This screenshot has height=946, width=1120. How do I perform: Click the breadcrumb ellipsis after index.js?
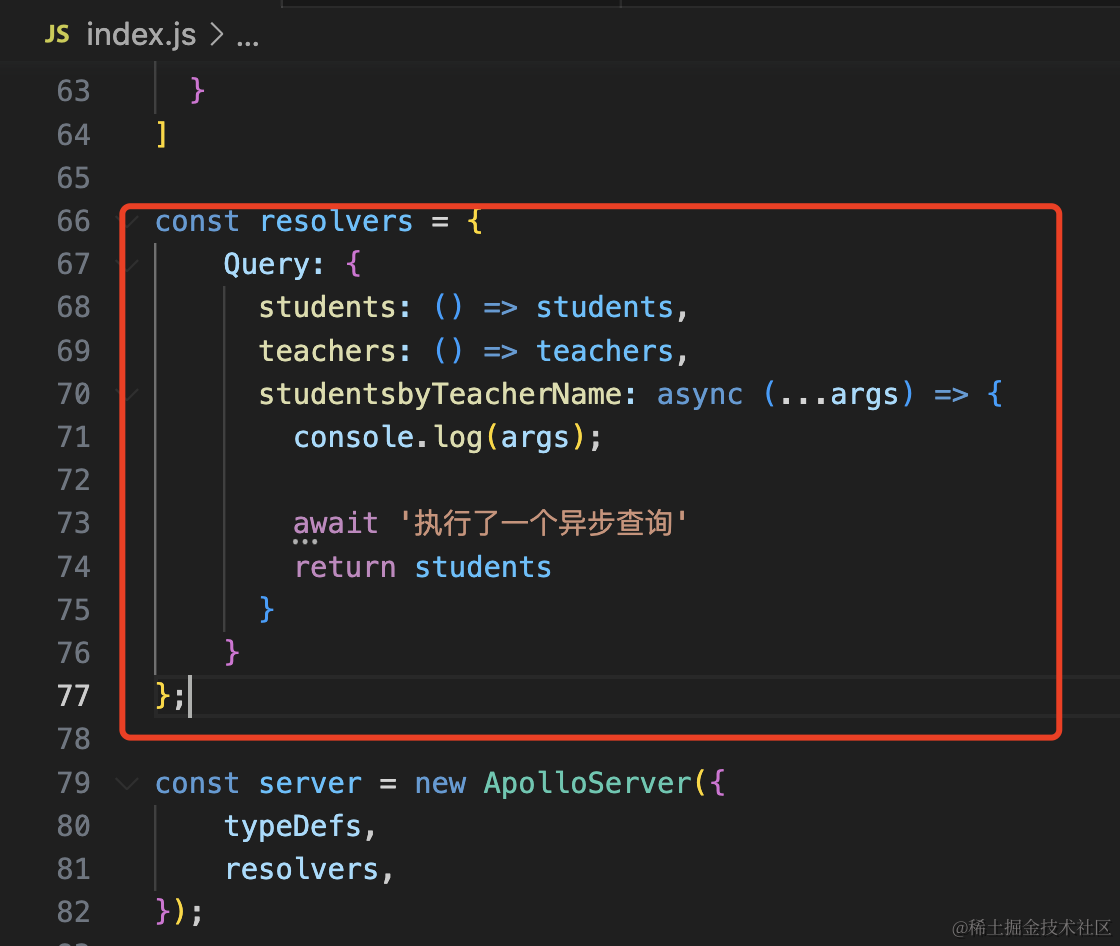(x=248, y=37)
